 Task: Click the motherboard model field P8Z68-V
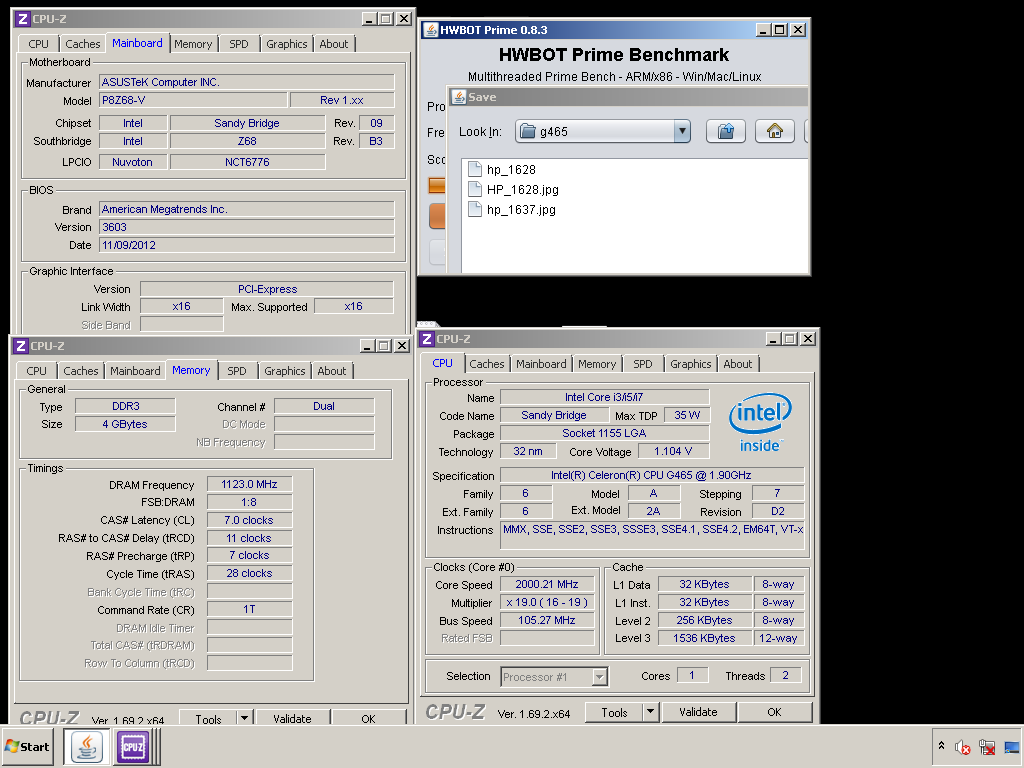[193, 100]
